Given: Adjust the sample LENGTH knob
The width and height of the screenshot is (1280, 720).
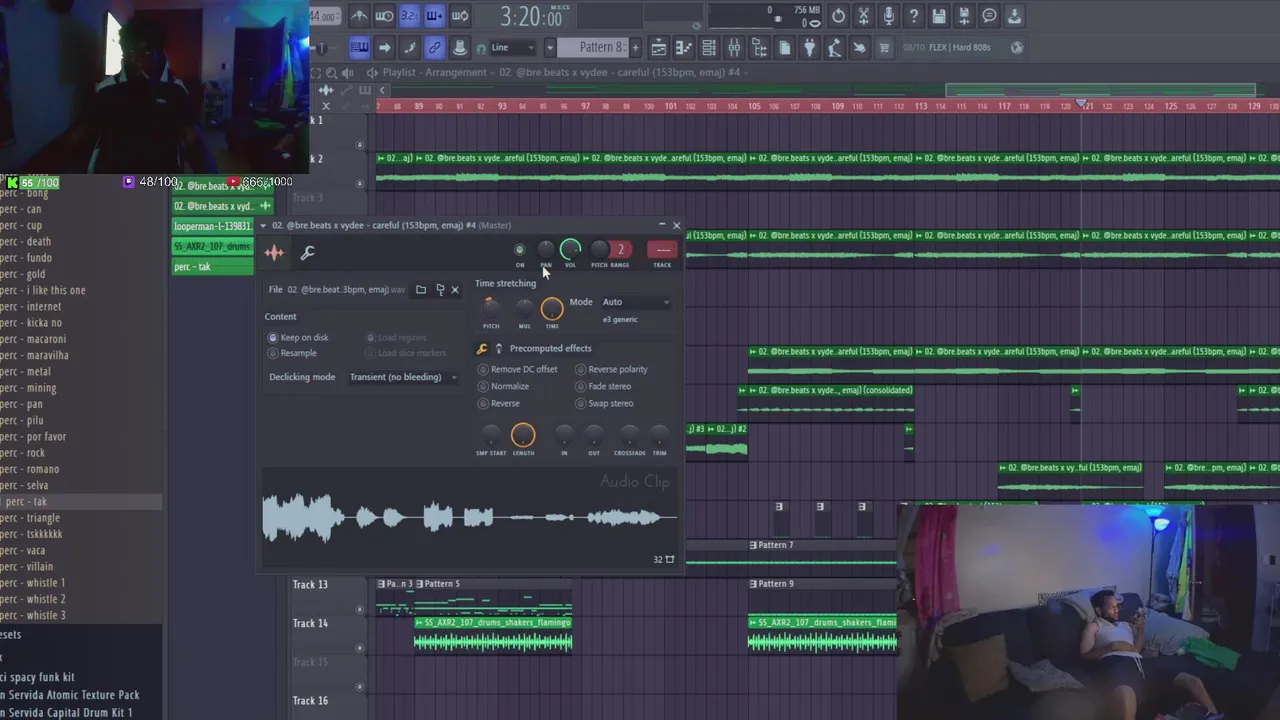Looking at the screenshot, I should pyautogui.click(x=523, y=435).
